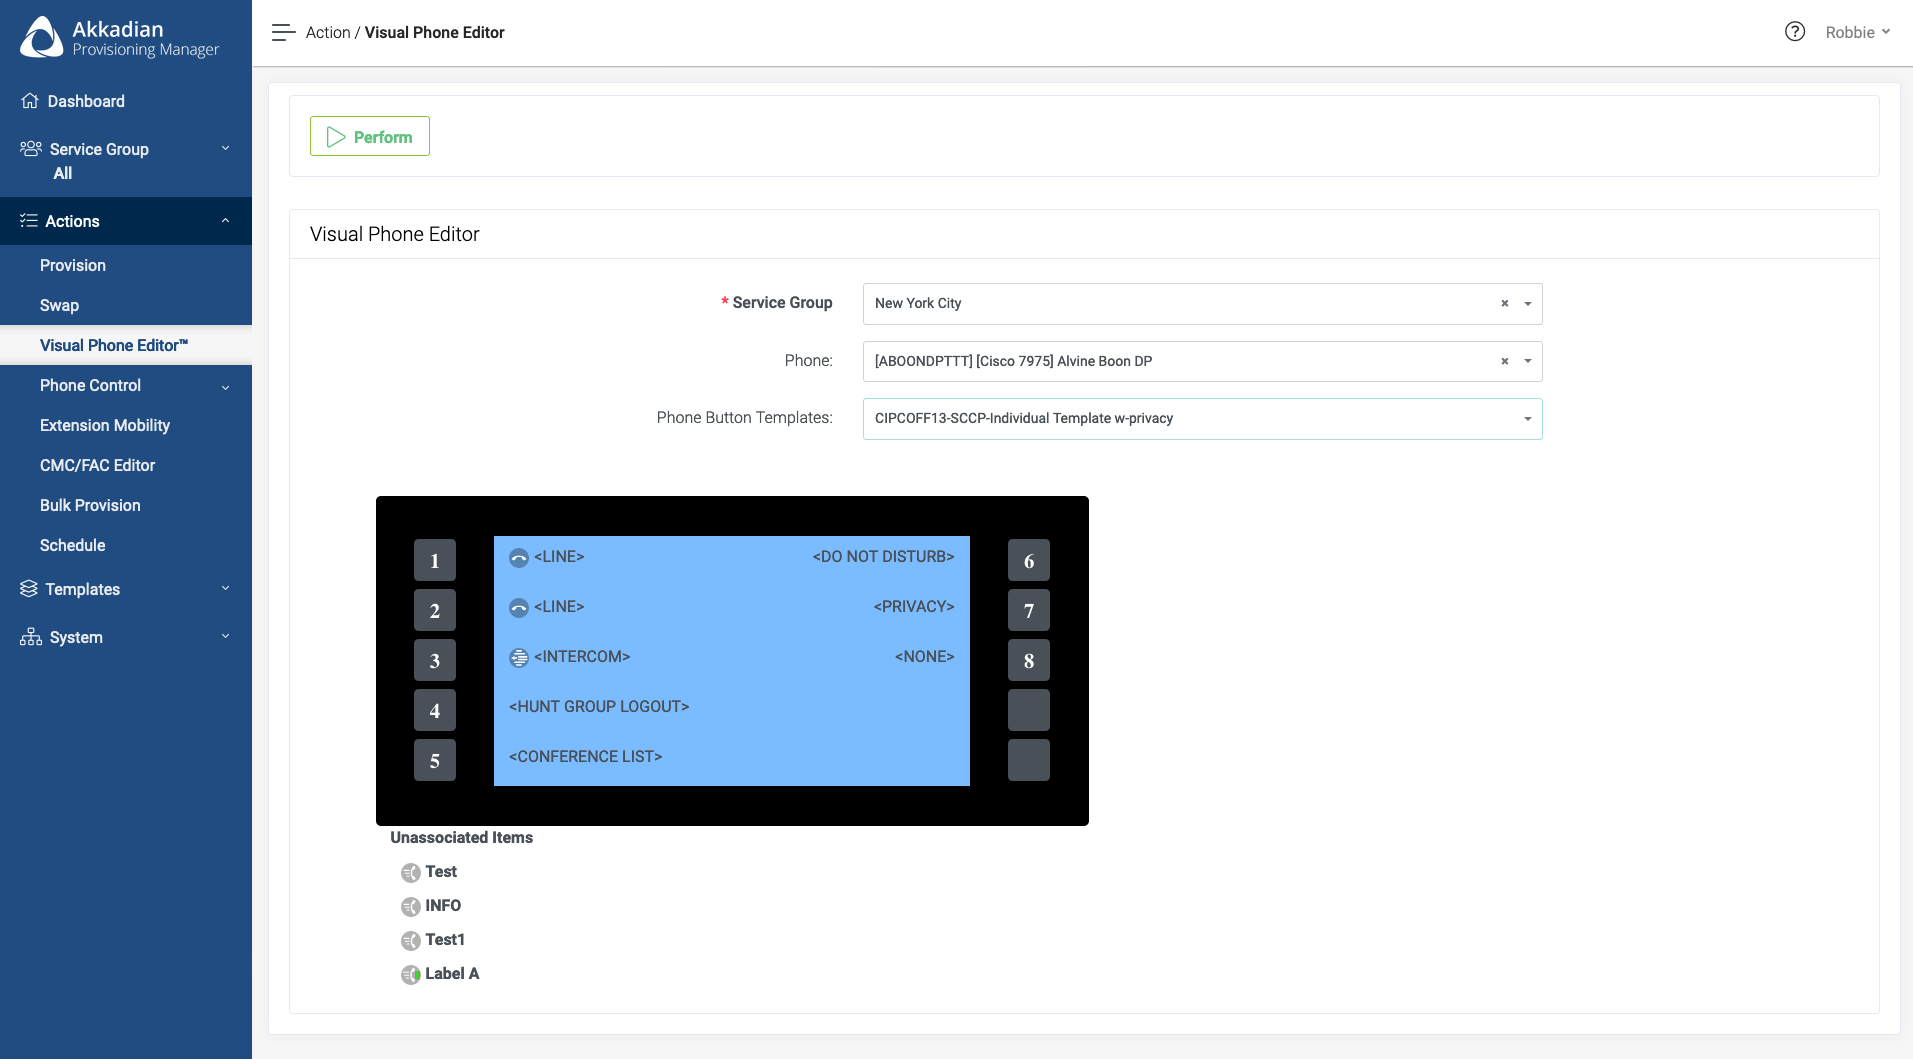Click the Service Group field showing New York City
This screenshot has height=1059, width=1913.
coord(1202,304)
